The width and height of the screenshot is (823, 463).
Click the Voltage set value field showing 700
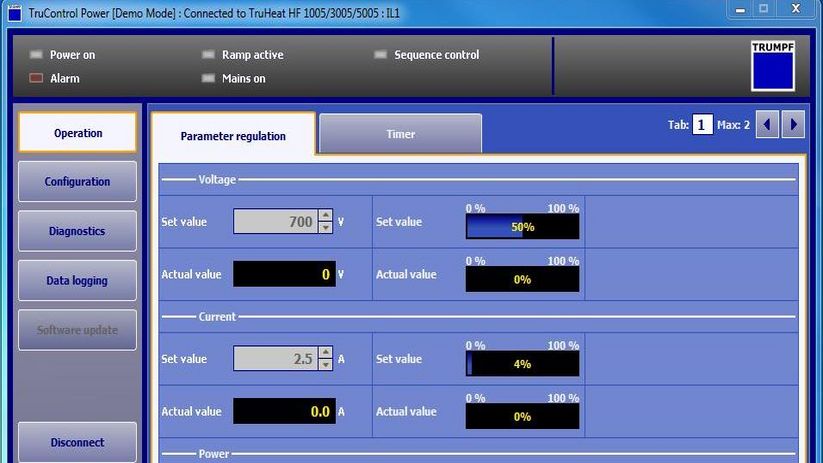click(275, 222)
